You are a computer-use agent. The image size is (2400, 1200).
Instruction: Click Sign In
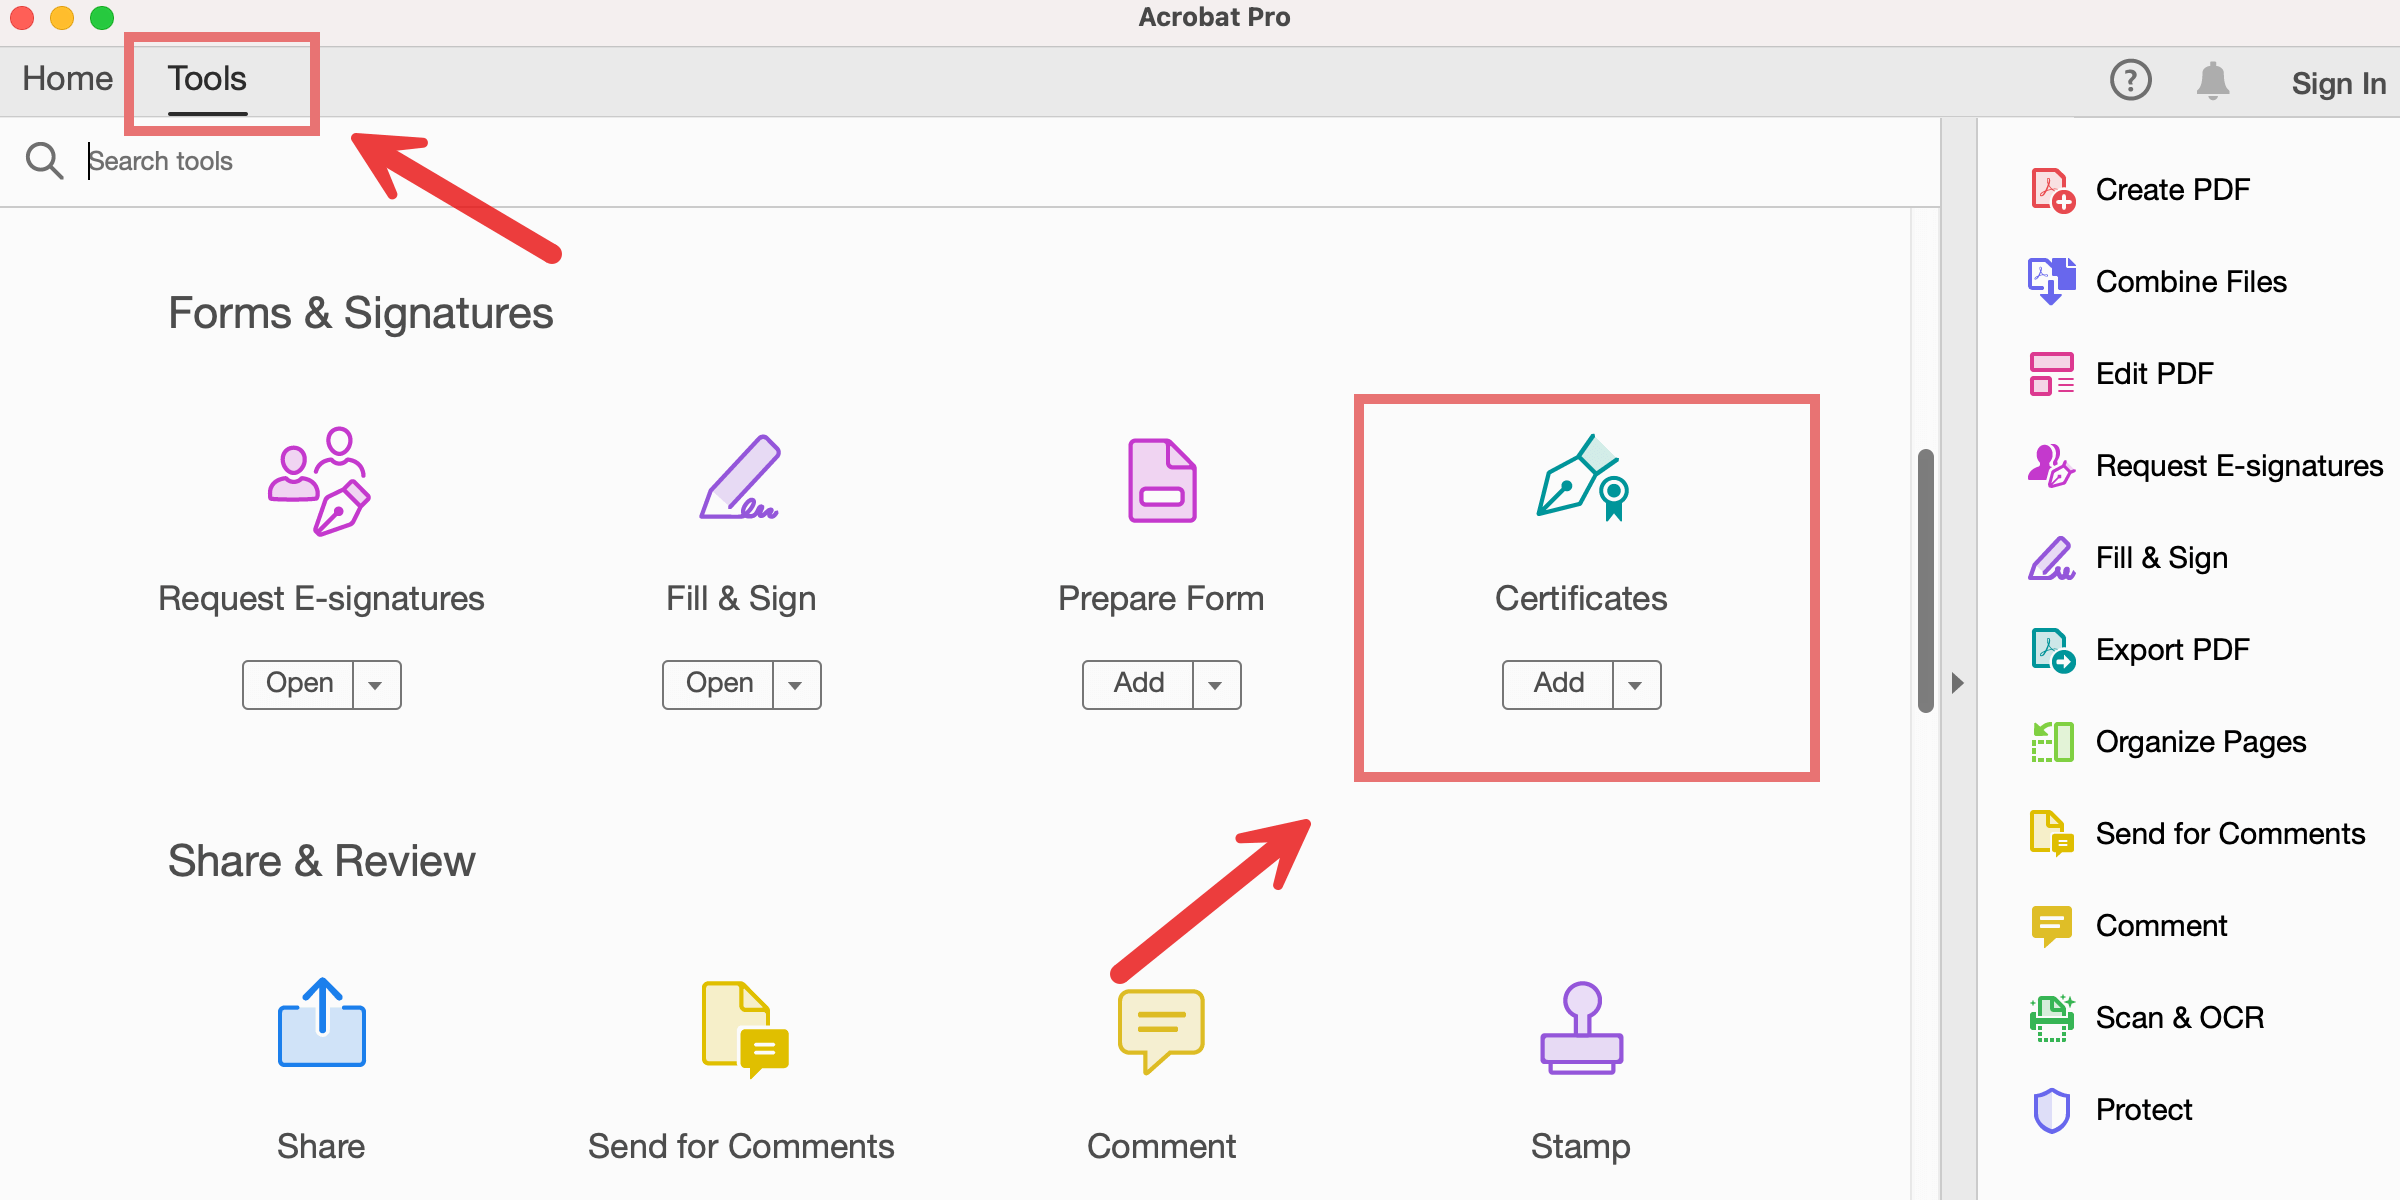pyautogui.click(x=2337, y=83)
